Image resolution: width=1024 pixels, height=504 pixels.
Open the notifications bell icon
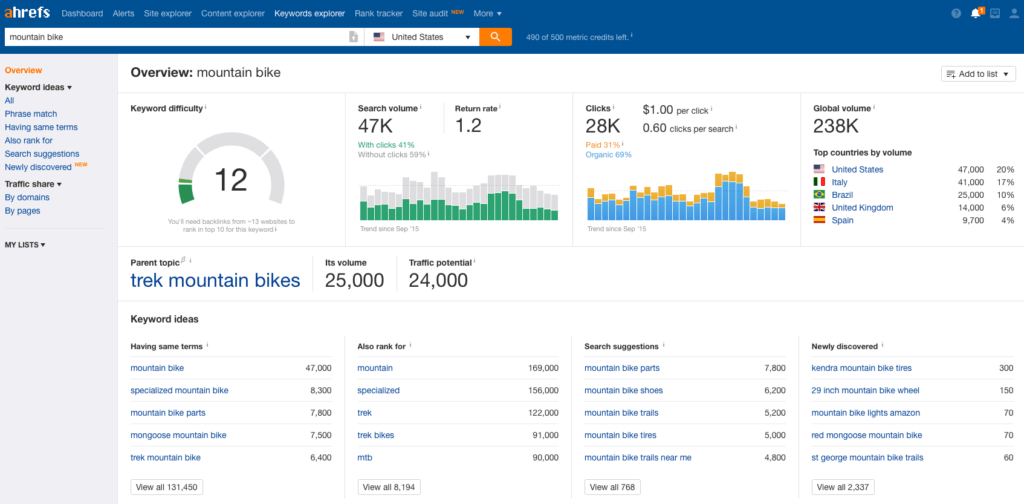click(976, 13)
